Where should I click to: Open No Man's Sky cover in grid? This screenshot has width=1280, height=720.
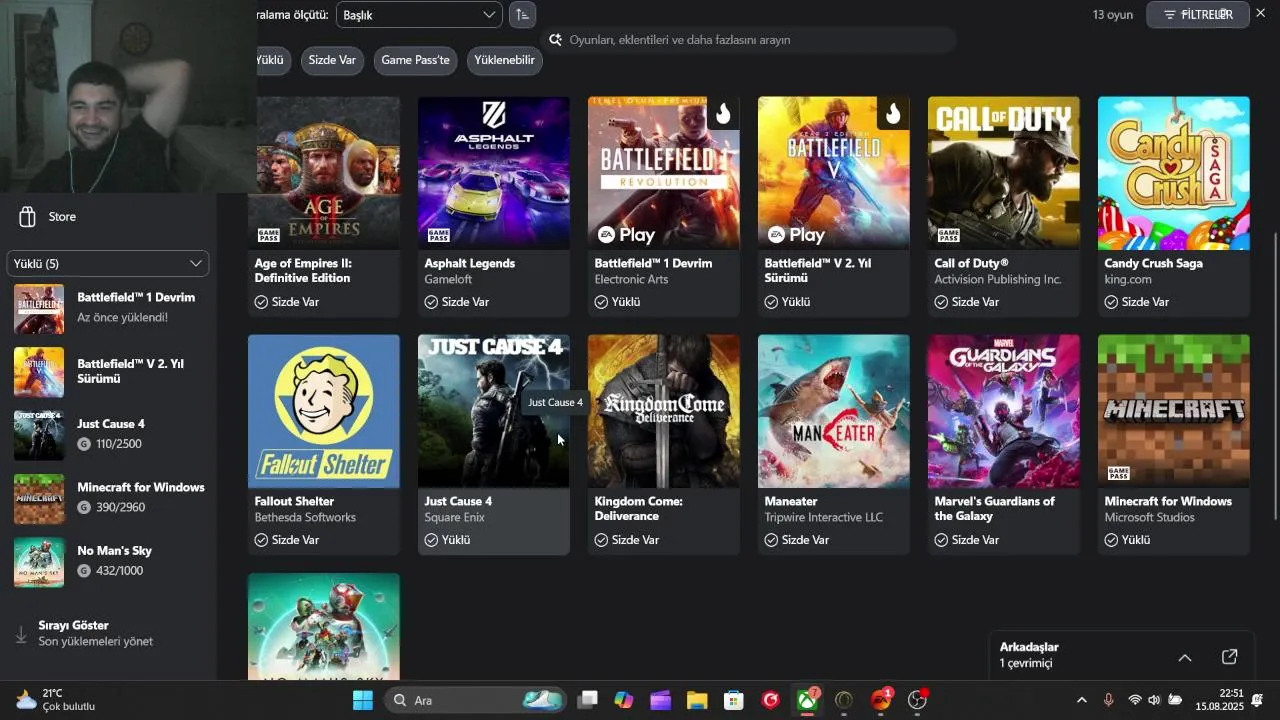[324, 627]
